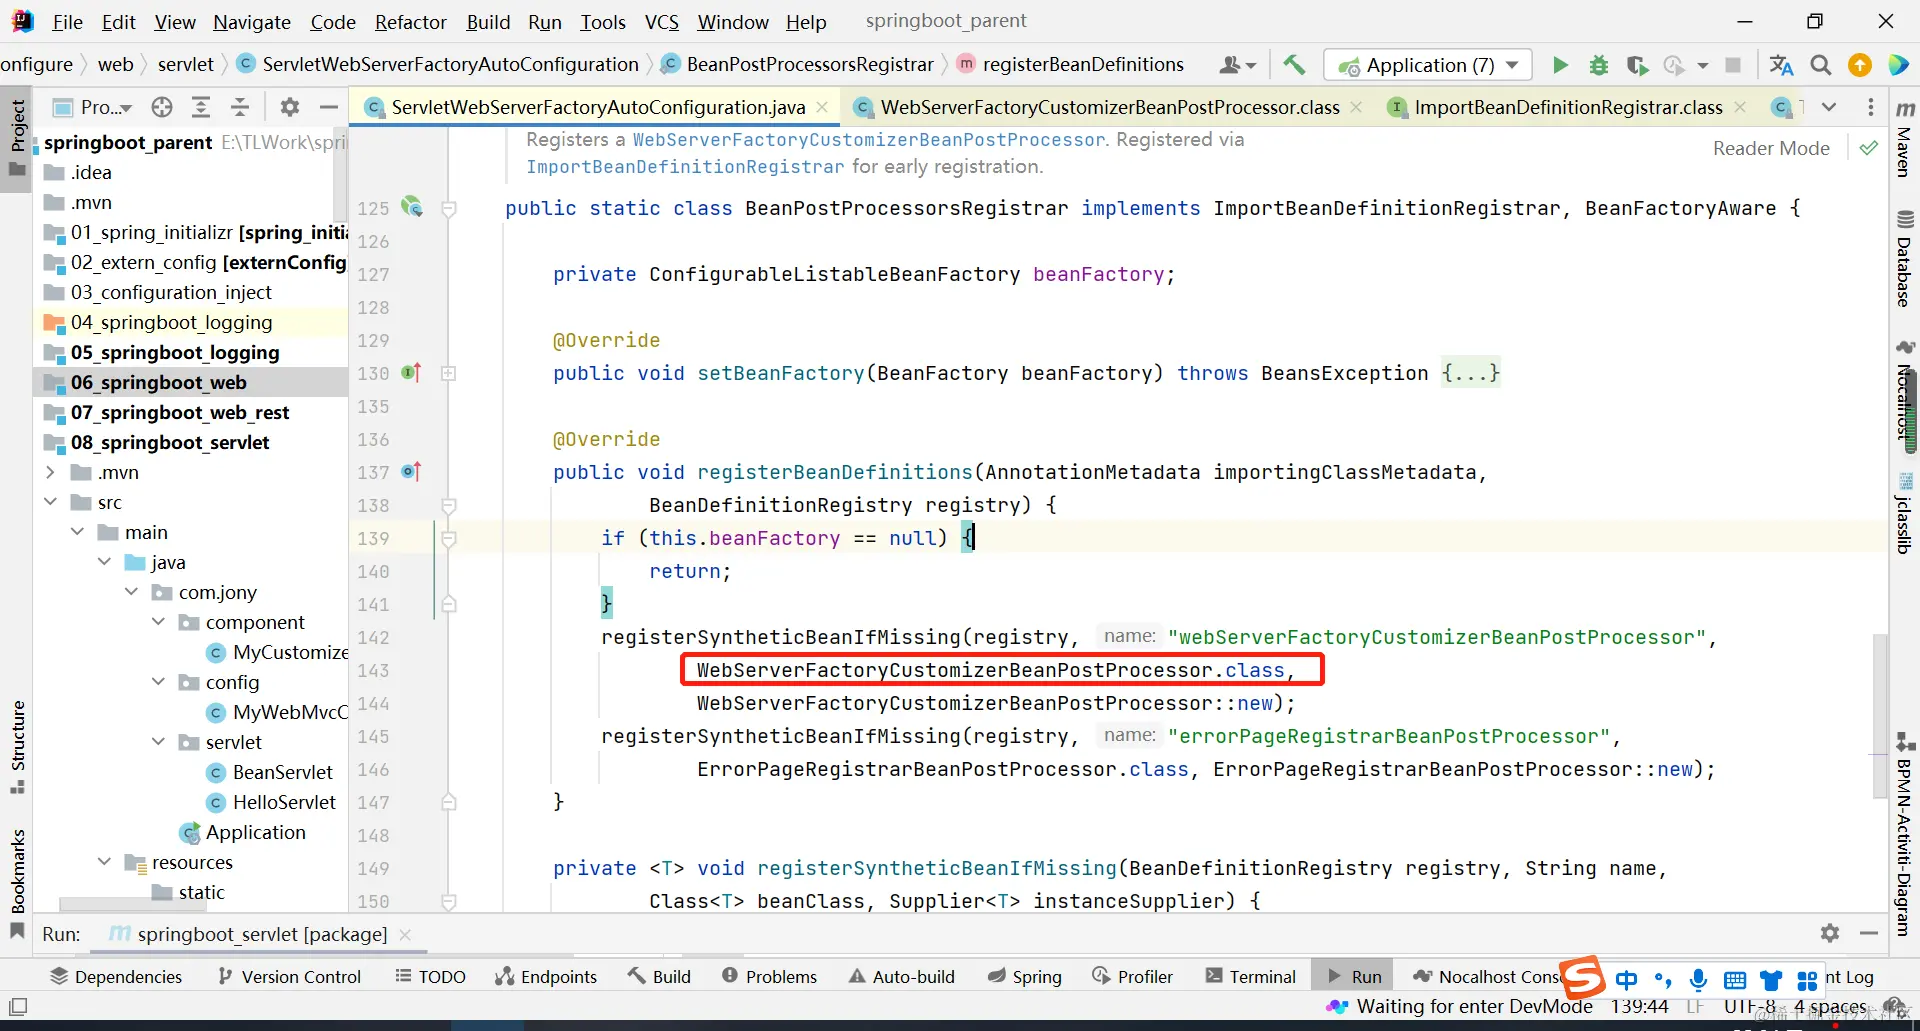Click Sogou input method icon

1584,977
